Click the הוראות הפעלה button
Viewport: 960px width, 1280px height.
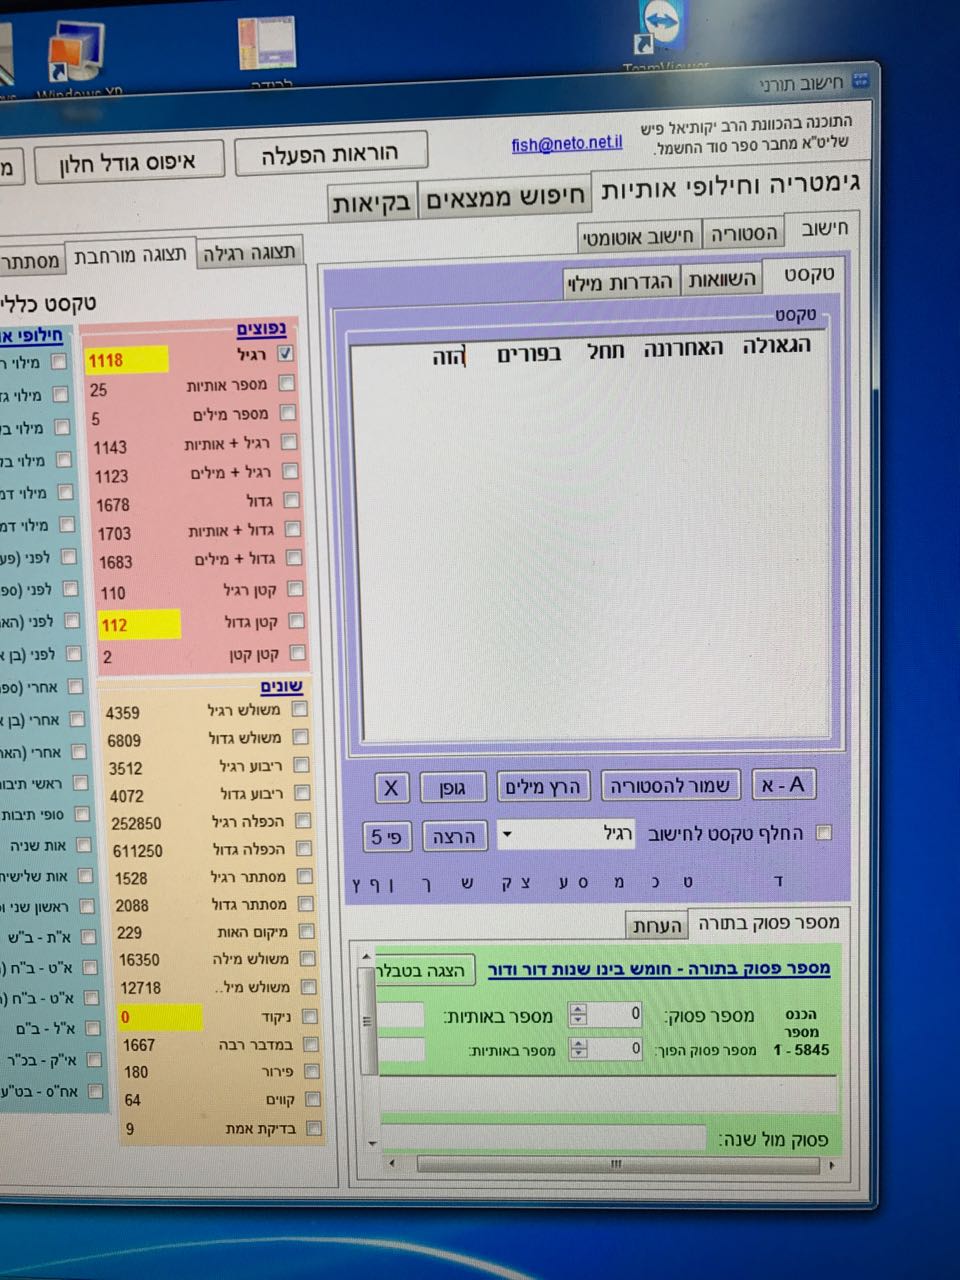pos(330,154)
